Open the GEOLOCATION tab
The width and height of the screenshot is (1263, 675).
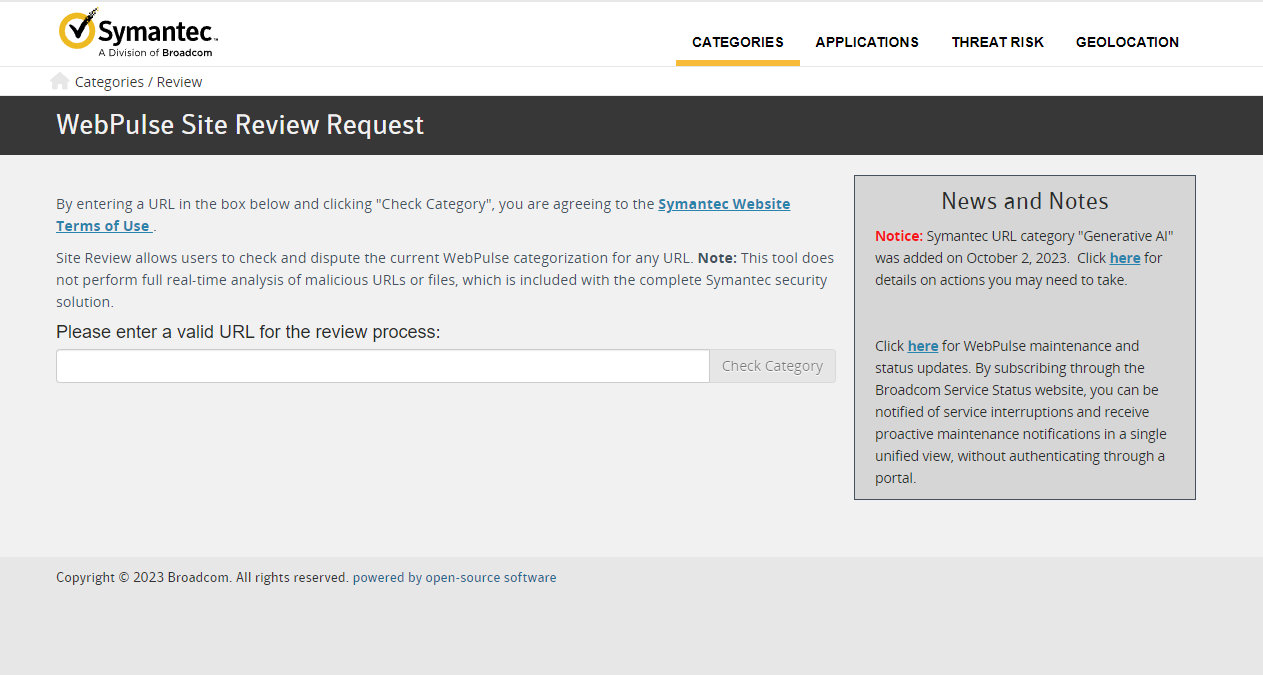(x=1127, y=42)
